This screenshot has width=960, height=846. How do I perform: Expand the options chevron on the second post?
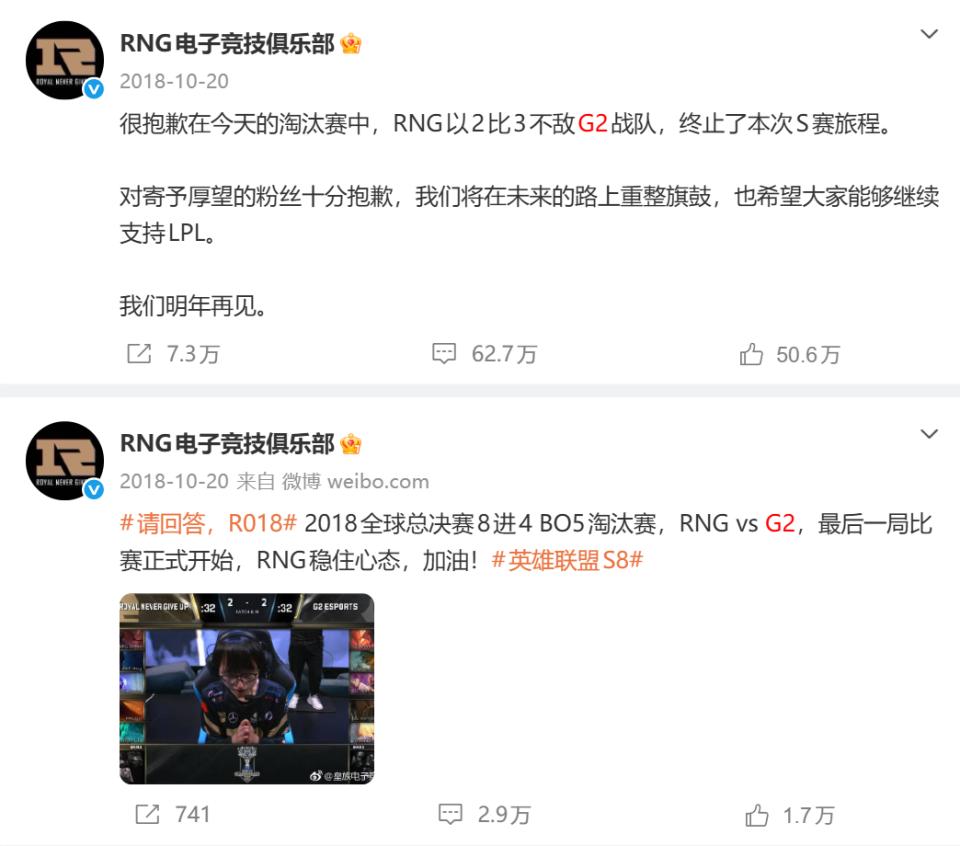click(x=929, y=435)
